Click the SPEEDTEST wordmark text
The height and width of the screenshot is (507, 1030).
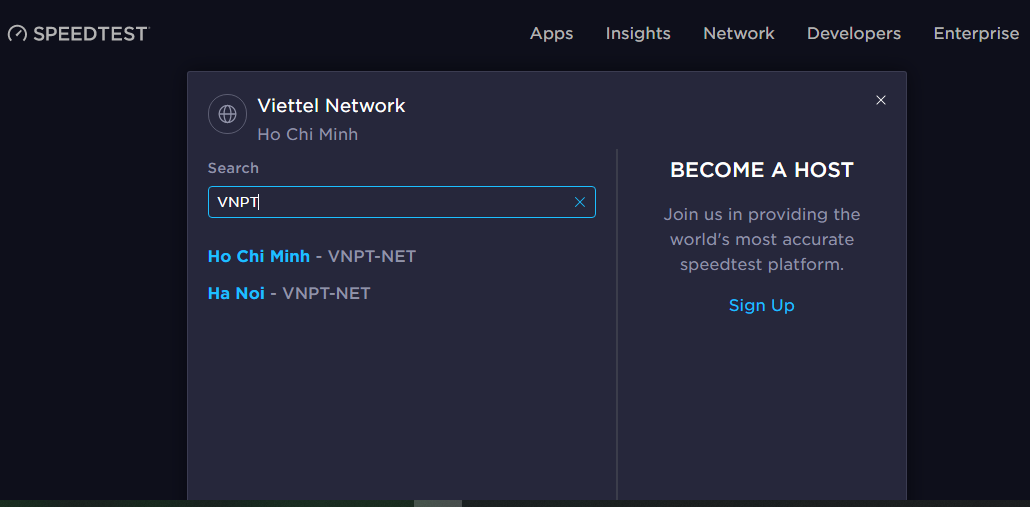90,34
